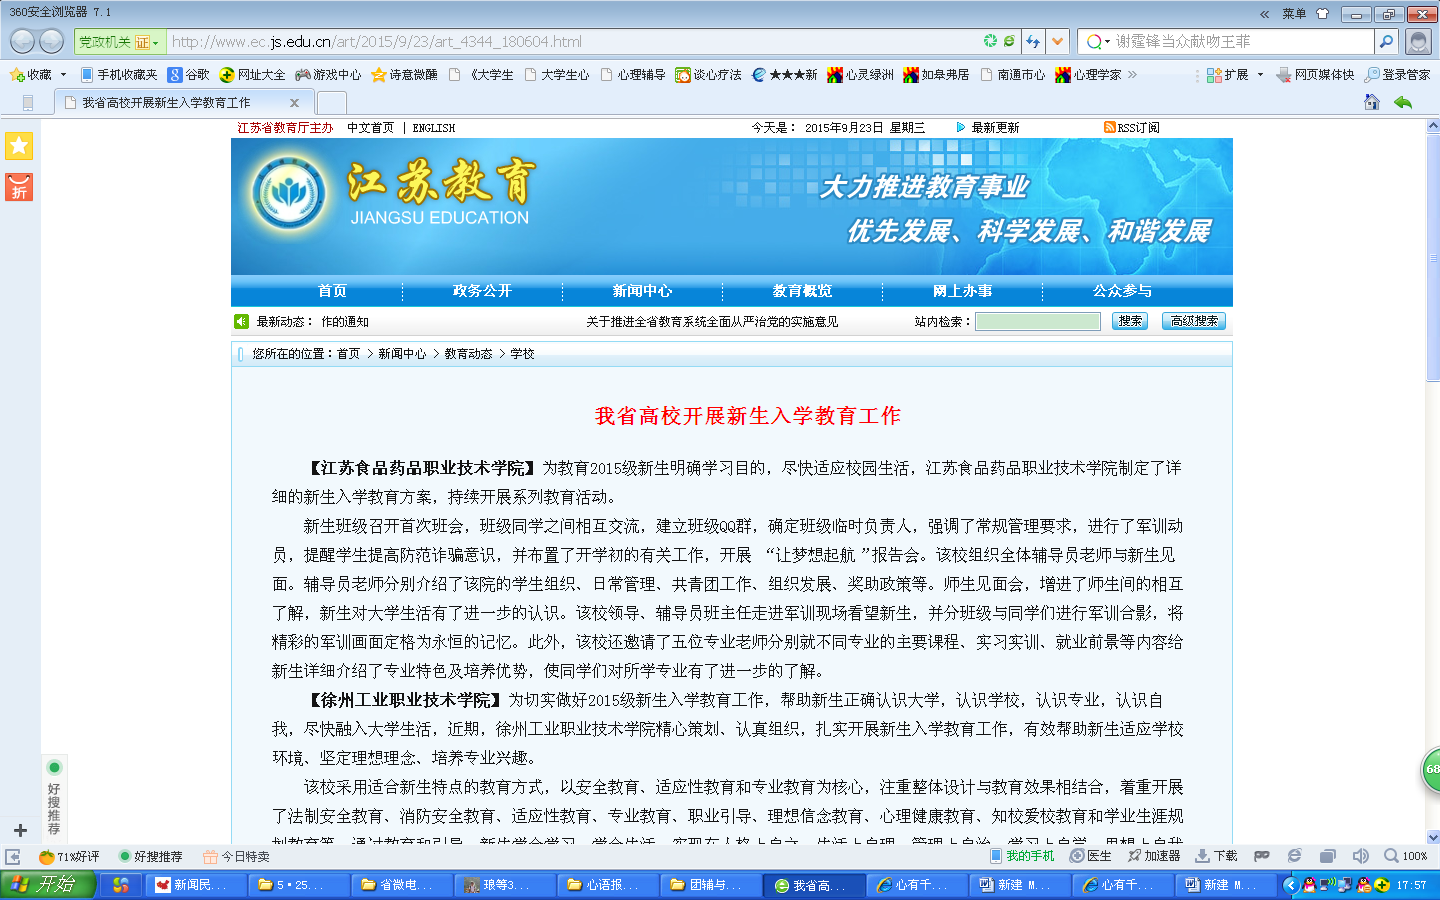Click the 高级搜索 advanced search button
The image size is (1440, 900).
pyautogui.click(x=1194, y=321)
